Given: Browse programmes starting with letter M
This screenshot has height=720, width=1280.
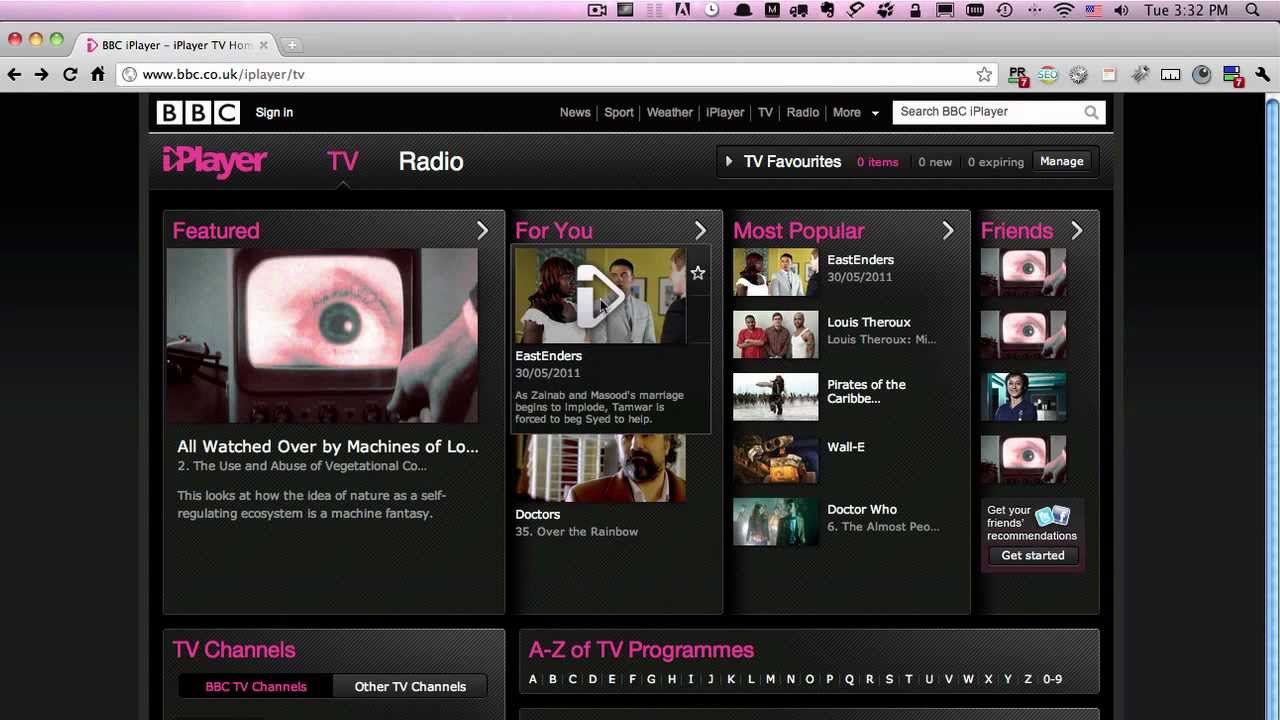Looking at the screenshot, I should point(770,679).
